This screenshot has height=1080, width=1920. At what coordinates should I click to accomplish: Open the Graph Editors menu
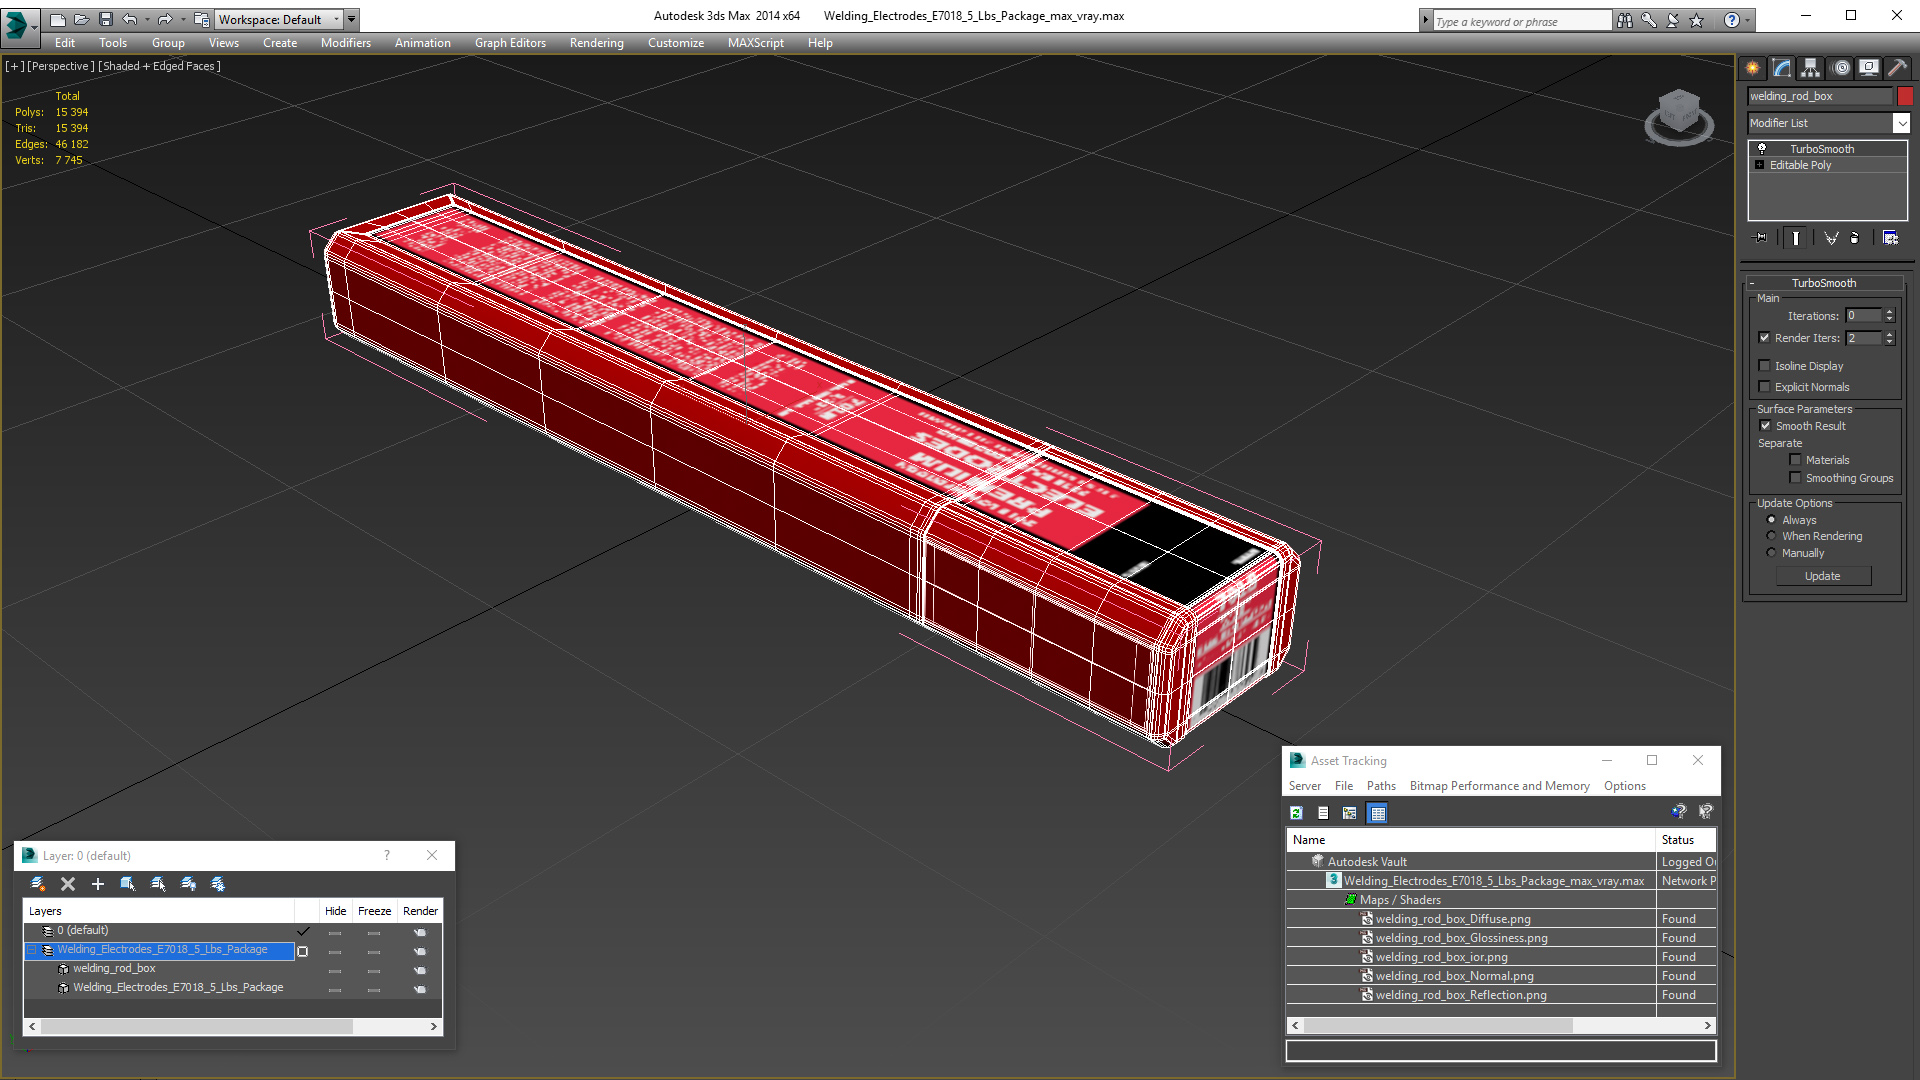point(510,43)
